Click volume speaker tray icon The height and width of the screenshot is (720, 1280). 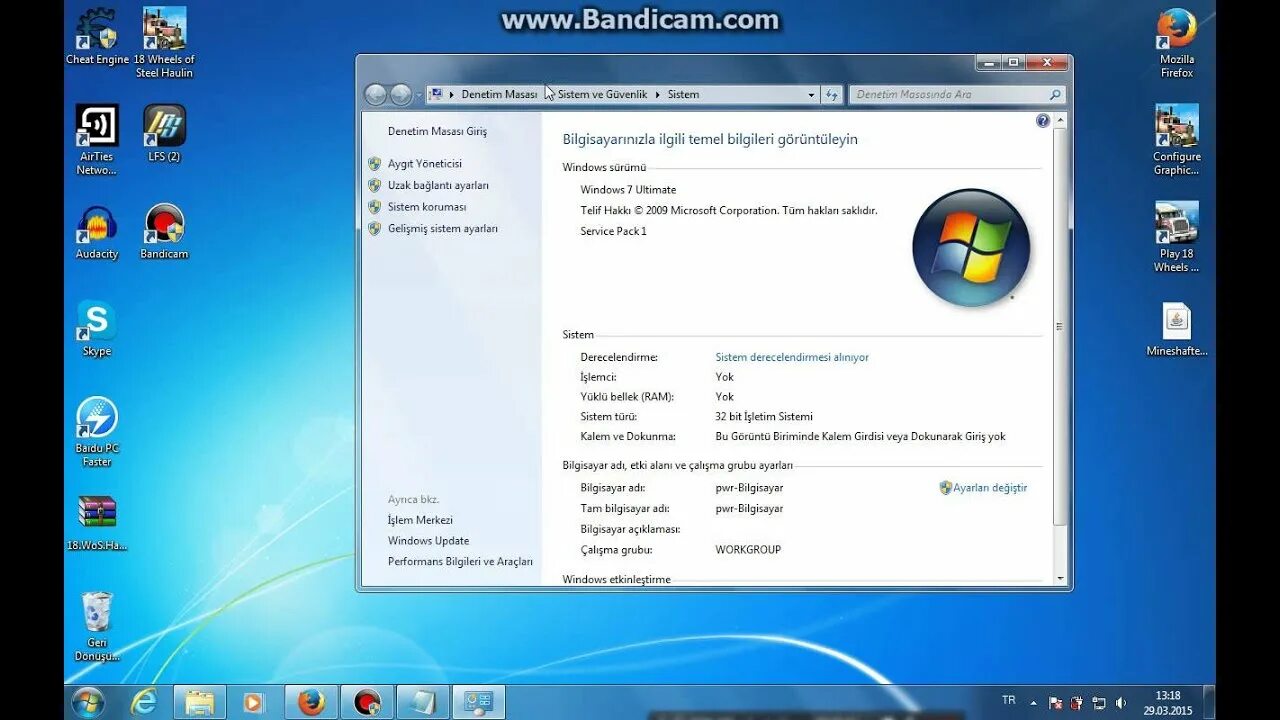click(x=1120, y=703)
